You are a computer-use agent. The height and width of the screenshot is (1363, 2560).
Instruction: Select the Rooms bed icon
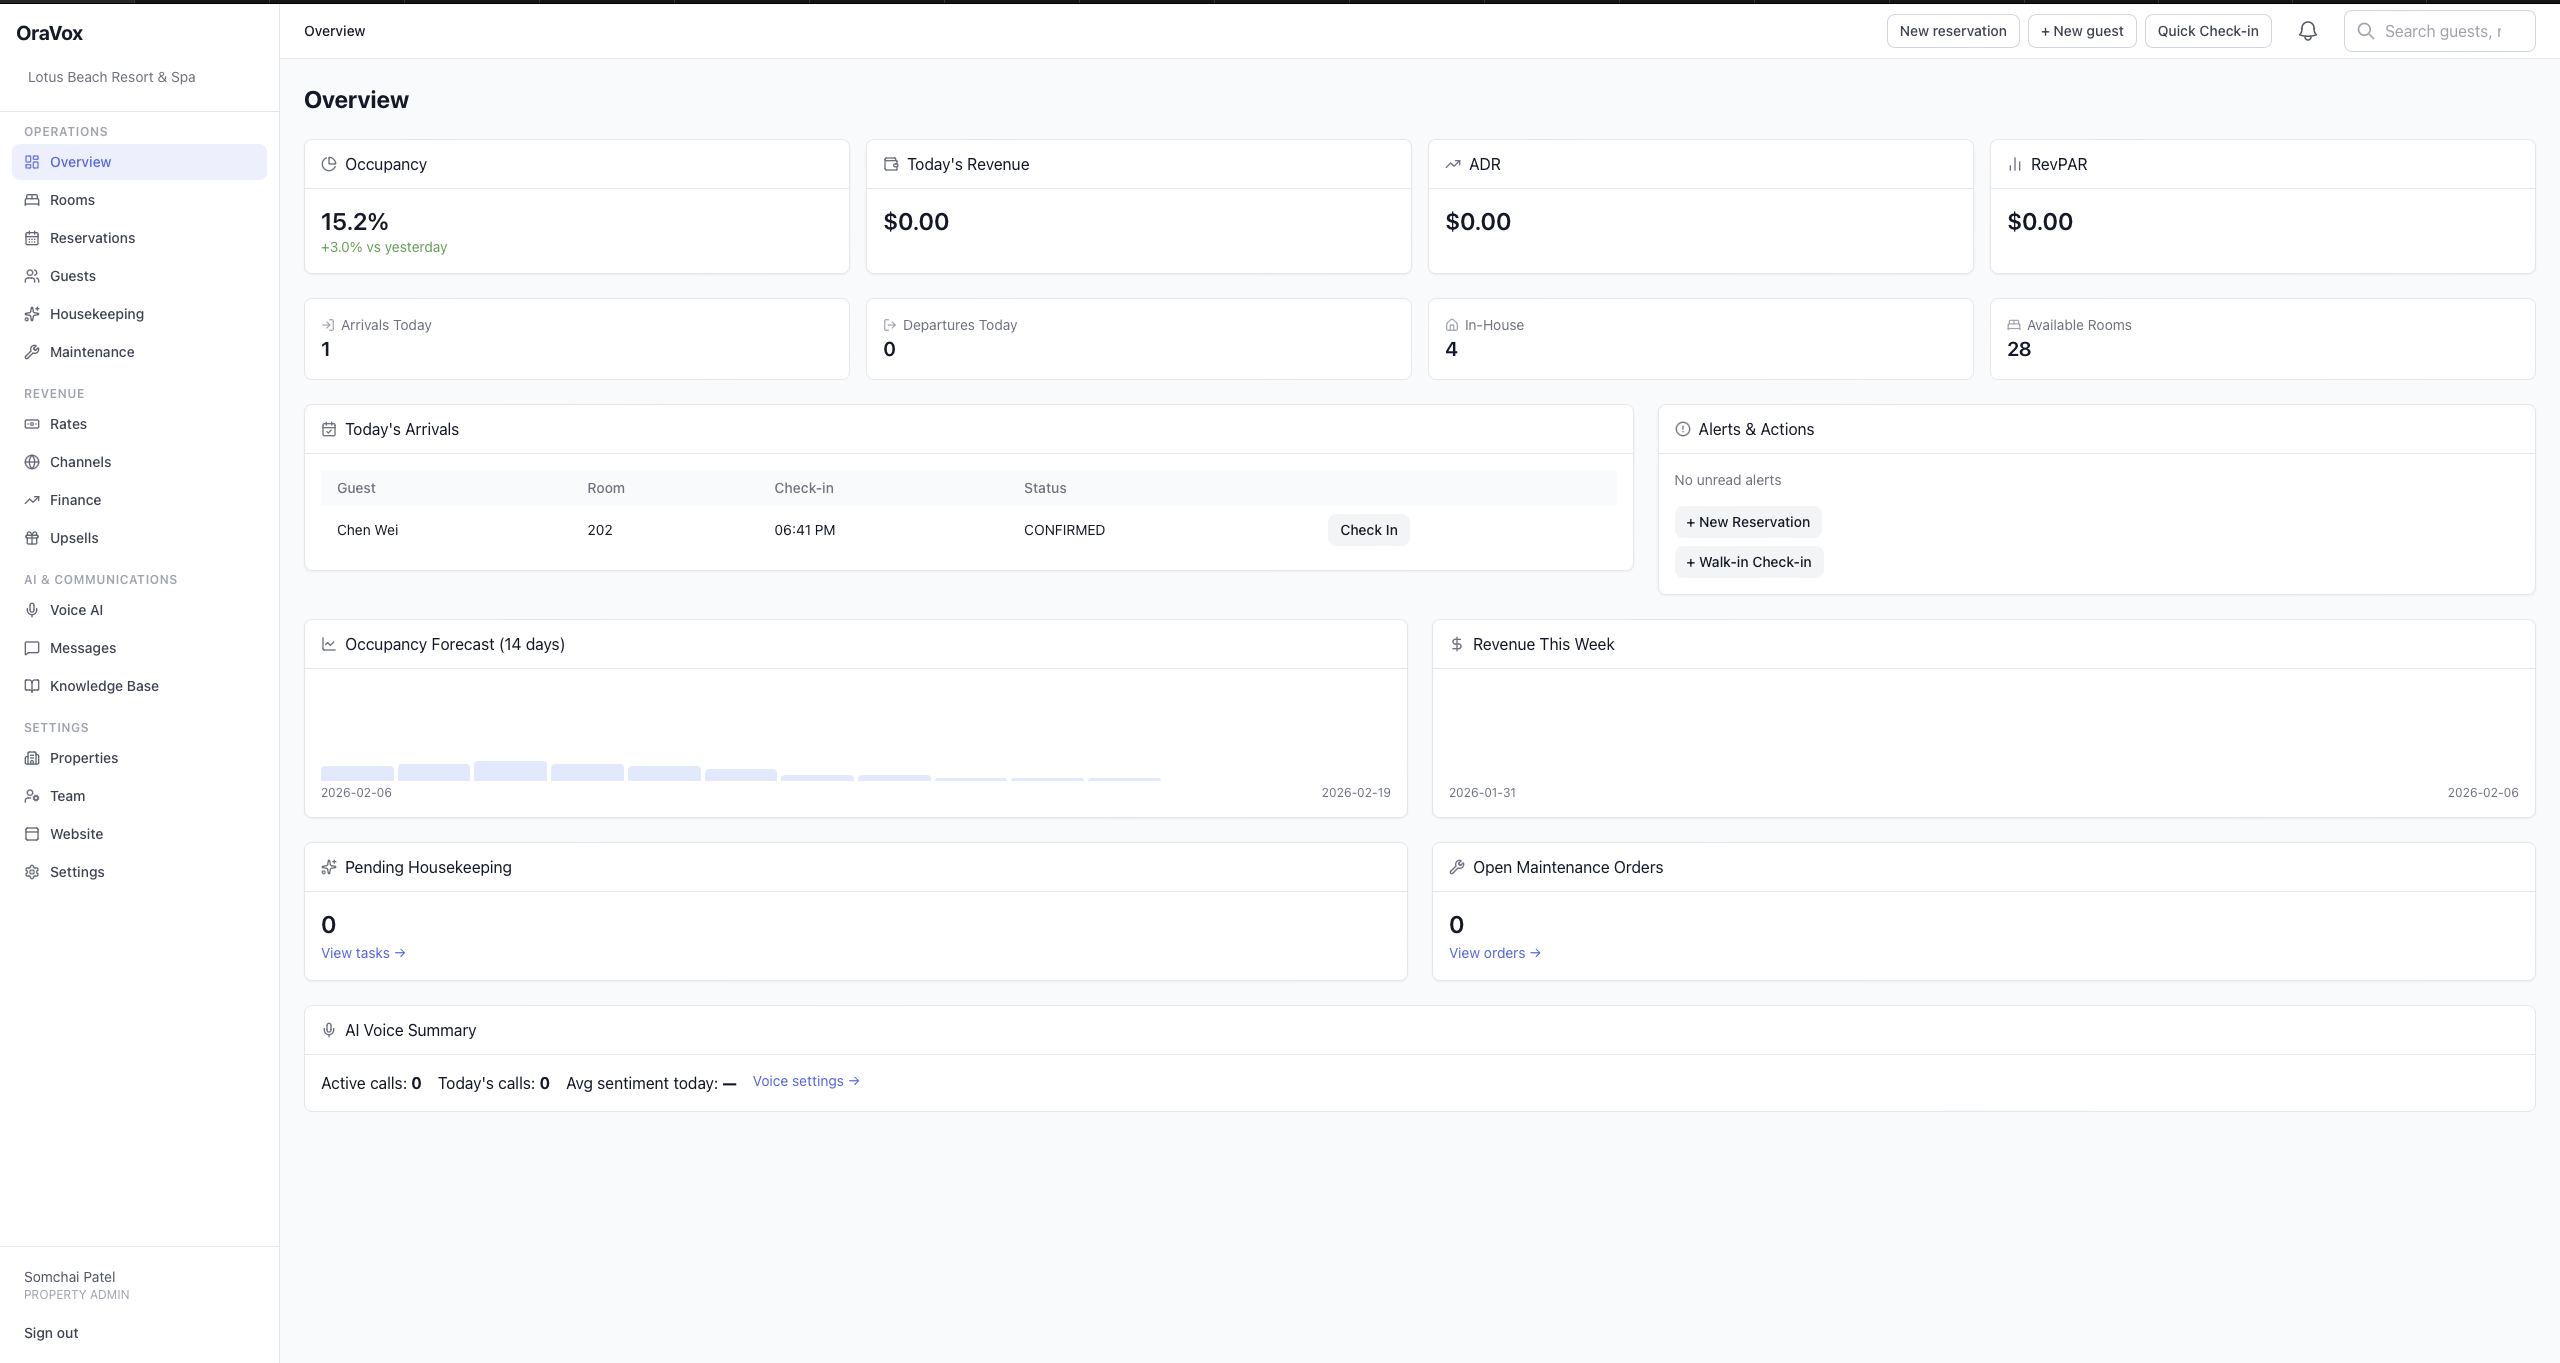click(31, 200)
